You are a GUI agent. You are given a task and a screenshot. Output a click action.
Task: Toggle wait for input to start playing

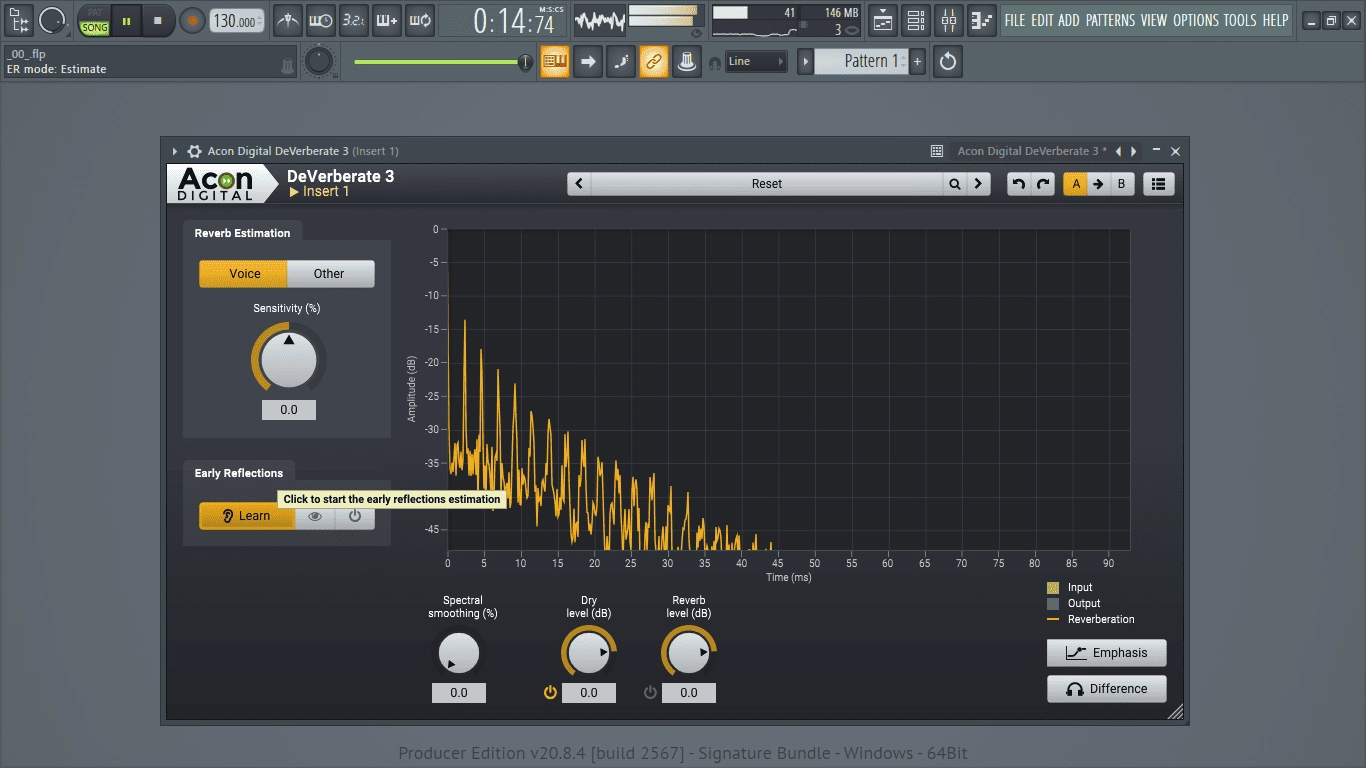(320, 19)
